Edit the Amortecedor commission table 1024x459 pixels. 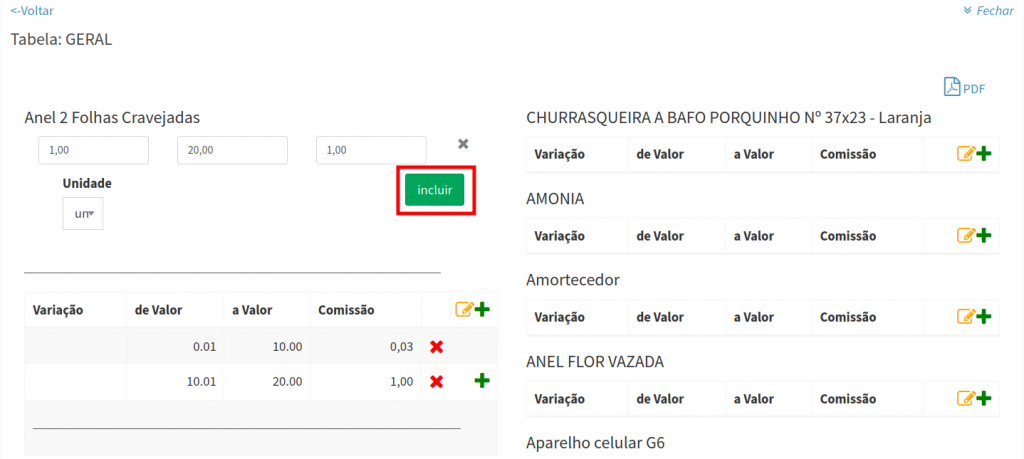click(966, 317)
